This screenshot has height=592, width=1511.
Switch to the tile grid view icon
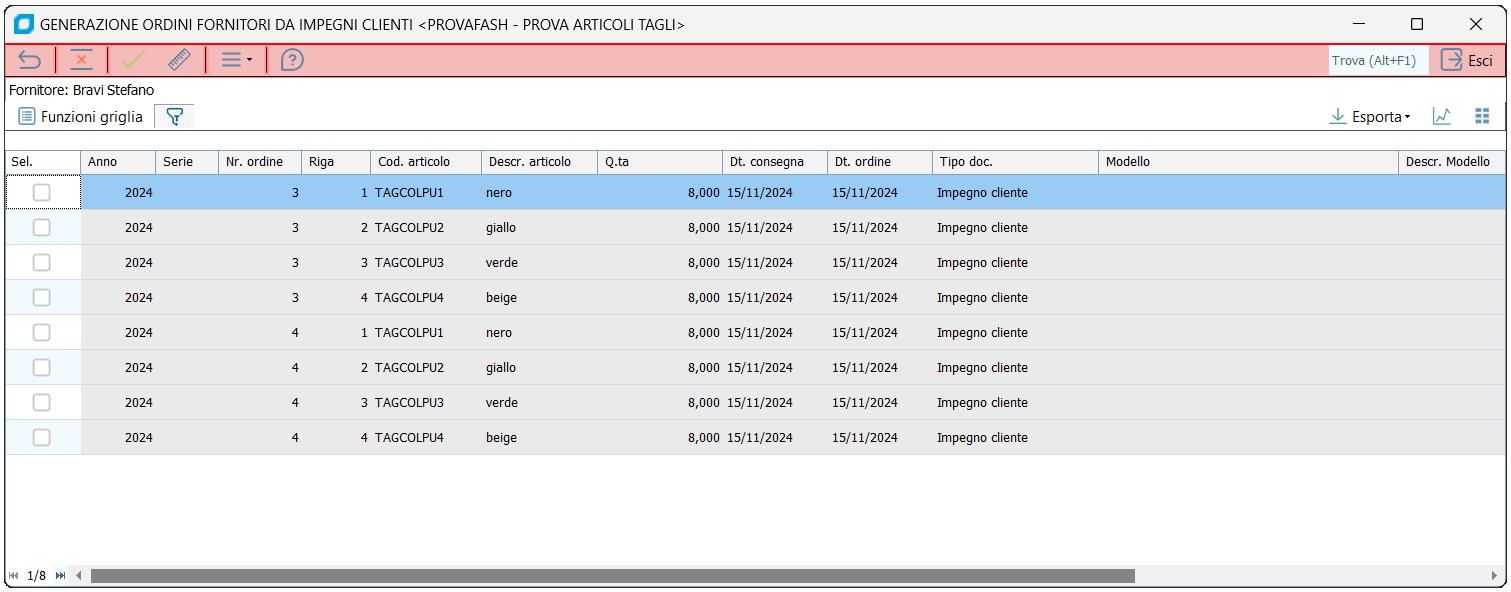click(1482, 117)
